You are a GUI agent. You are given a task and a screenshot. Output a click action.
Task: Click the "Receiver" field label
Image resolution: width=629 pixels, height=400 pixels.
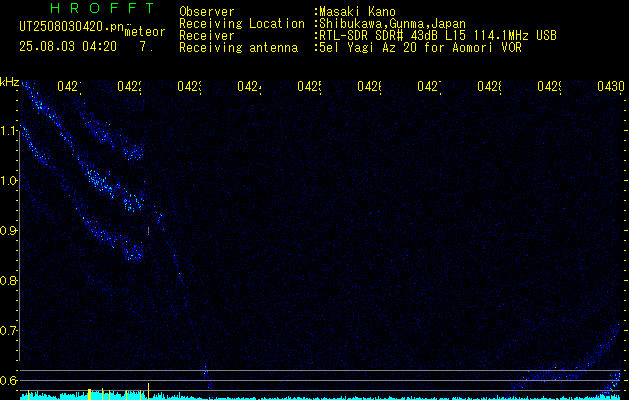tap(207, 36)
